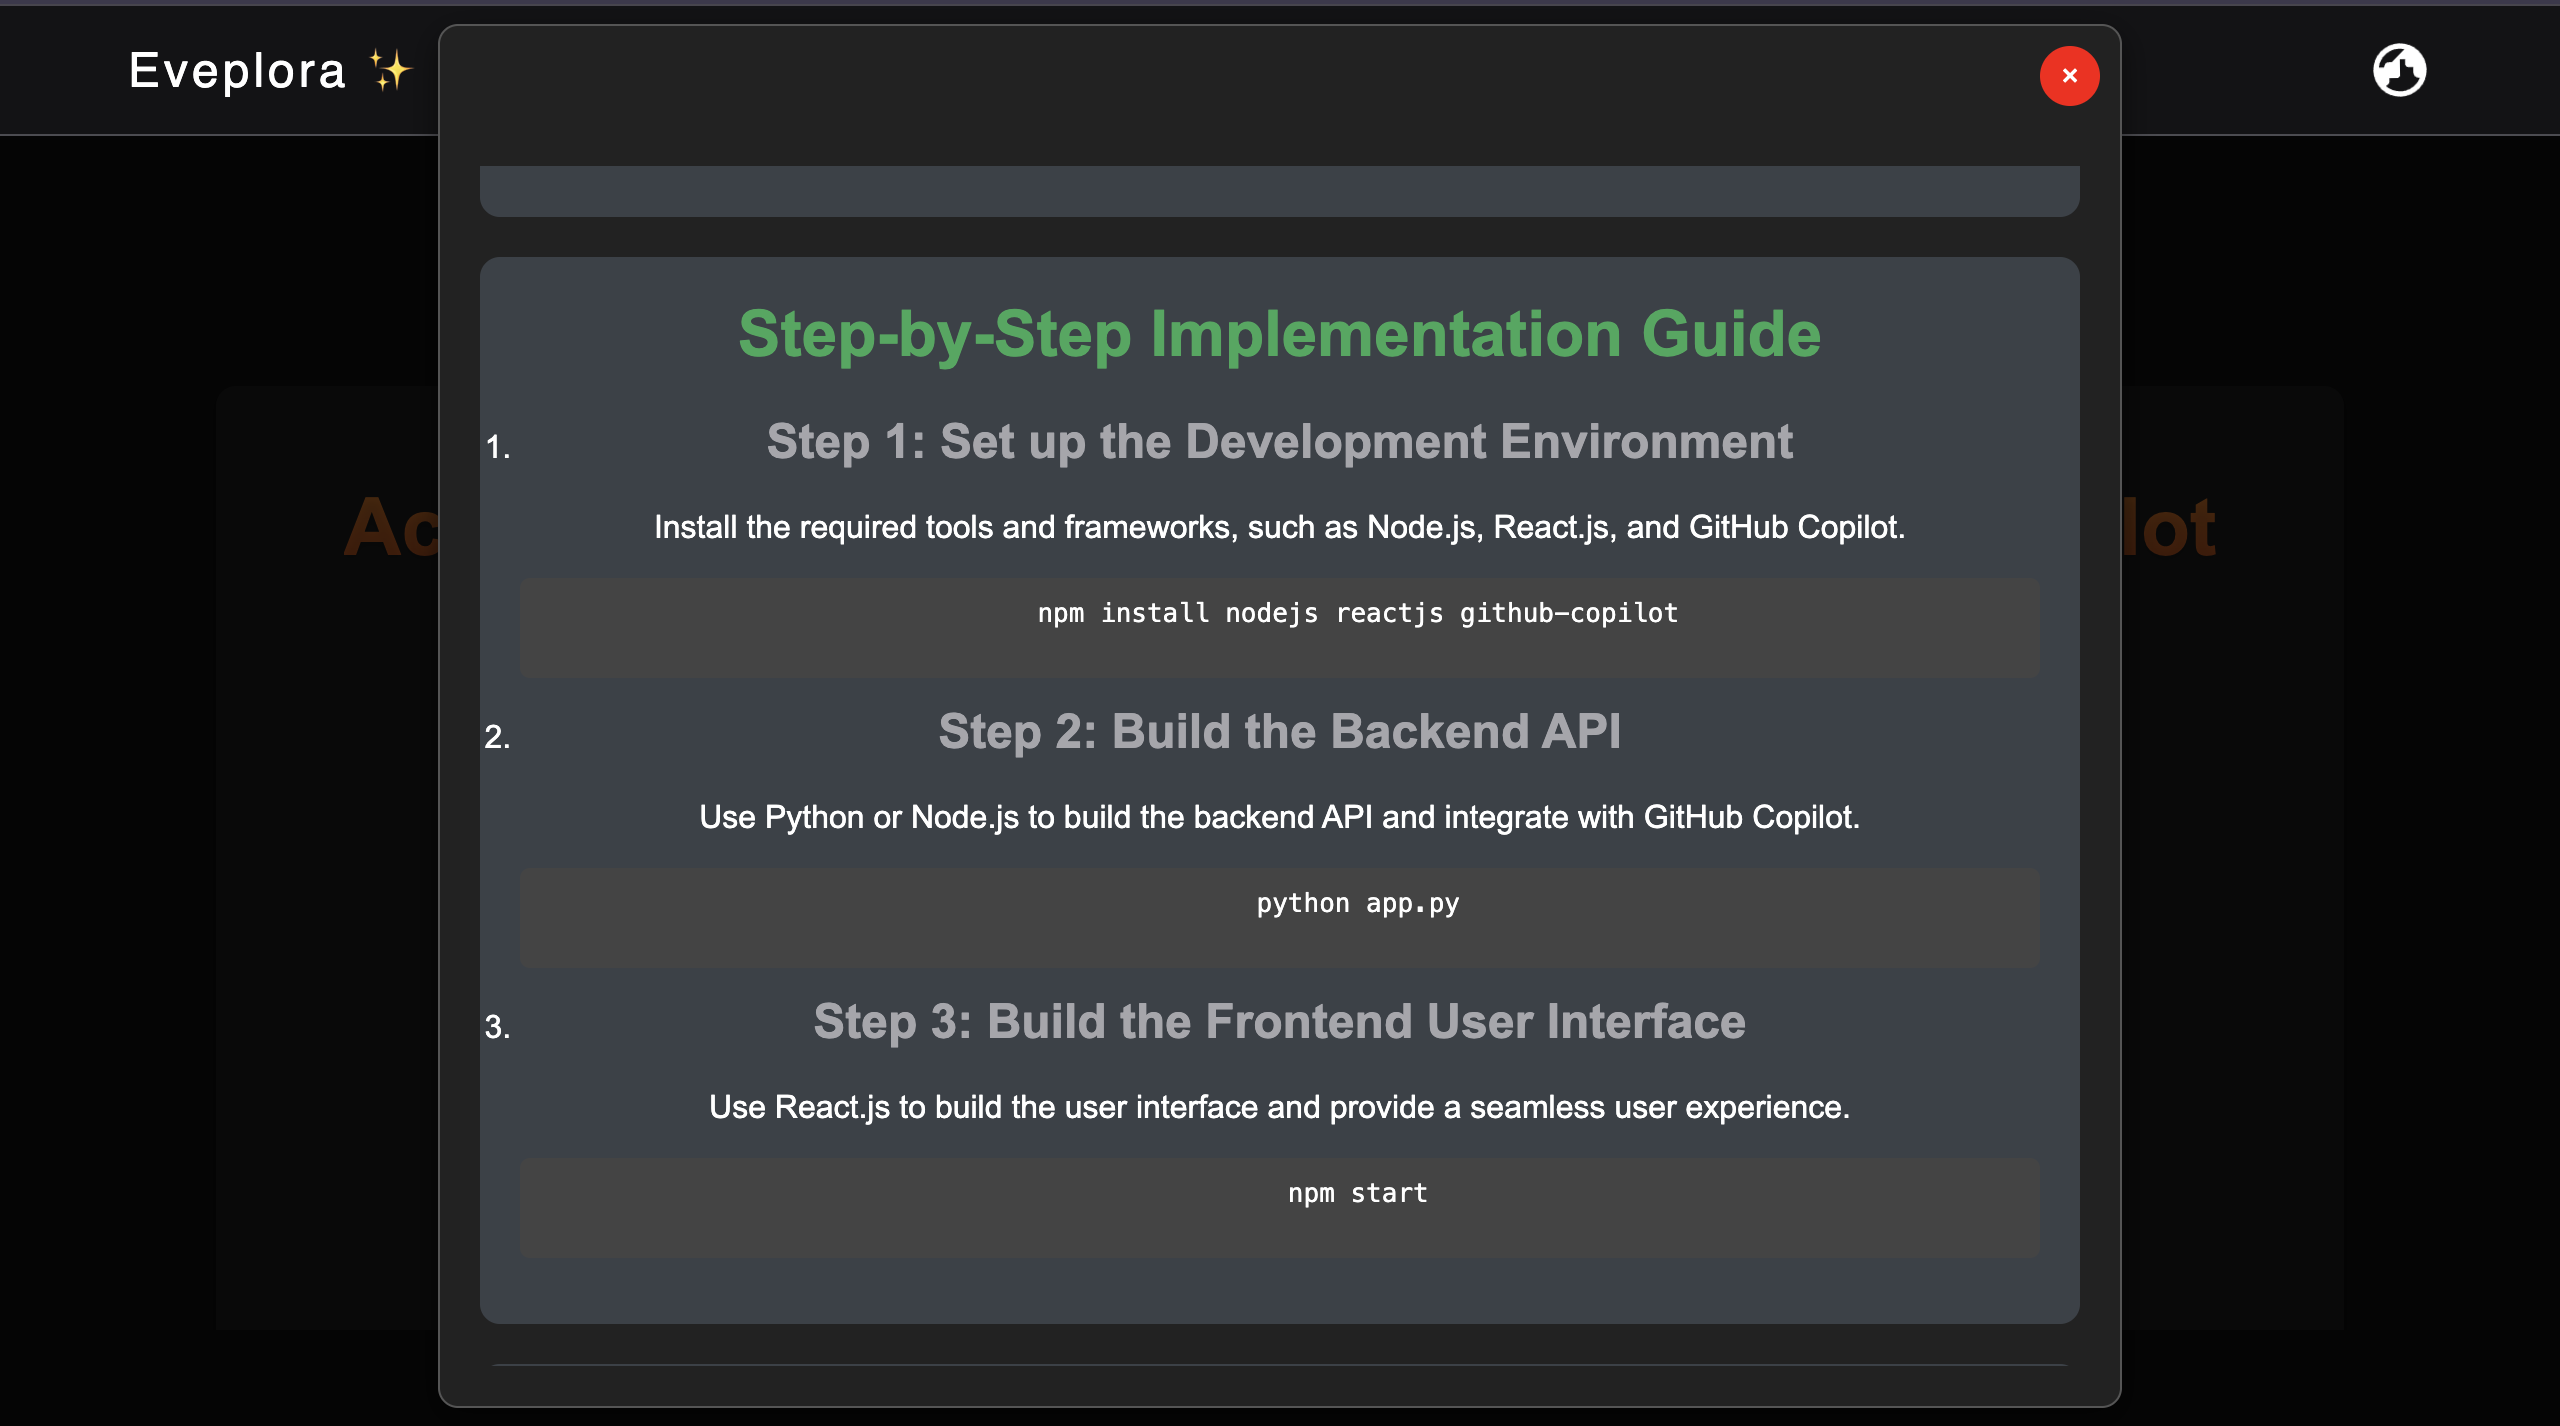Click the horizontal divider below the guide

[x=1279, y=1365]
